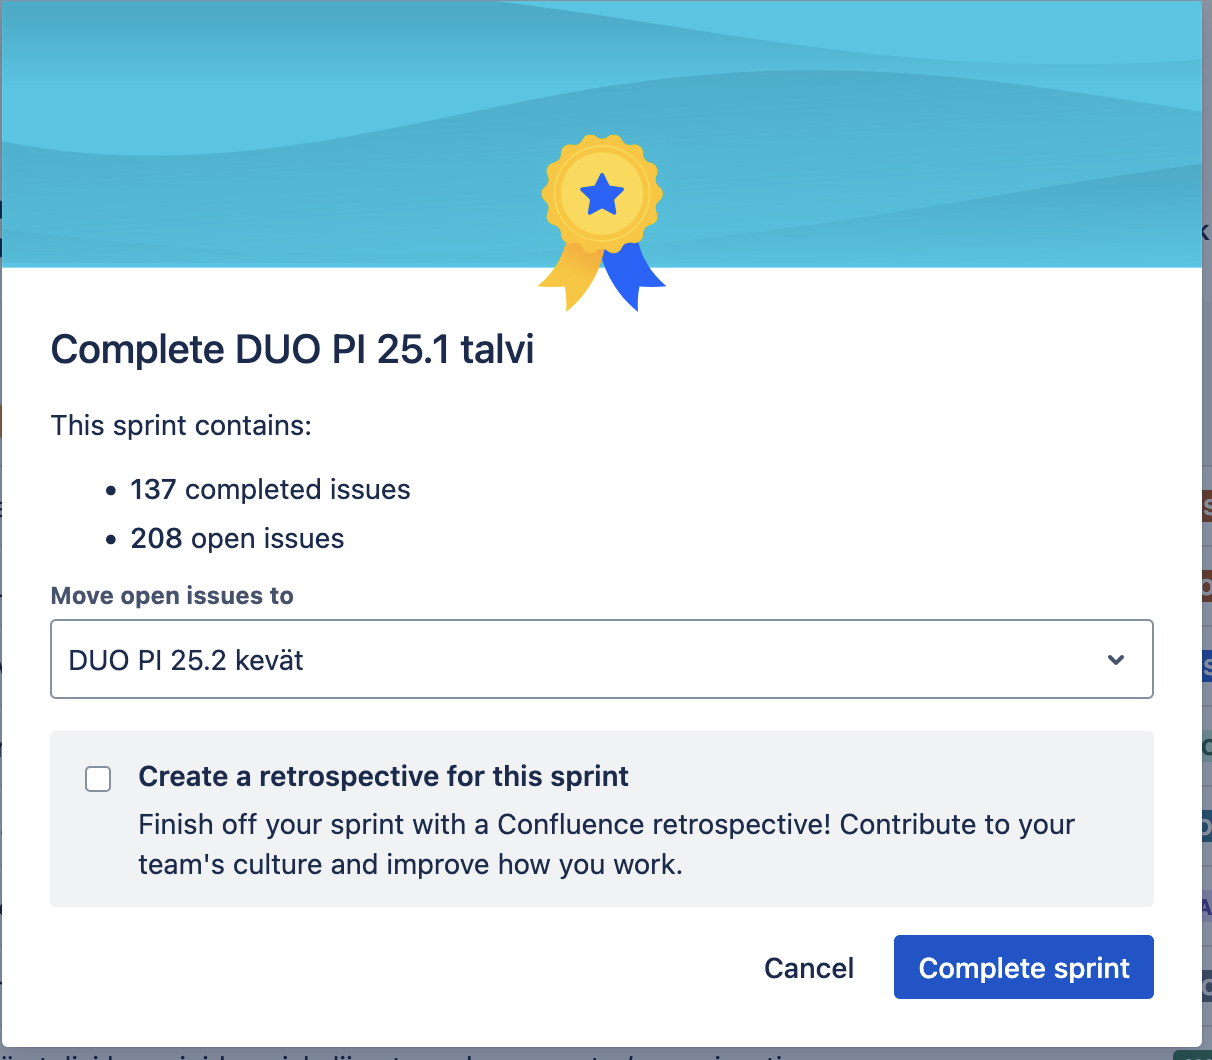
Task: Click the '137 completed issues' bullet
Action: pos(270,489)
